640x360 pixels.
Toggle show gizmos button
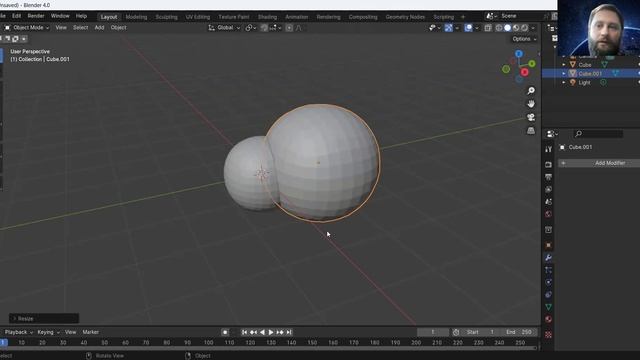click(449, 28)
